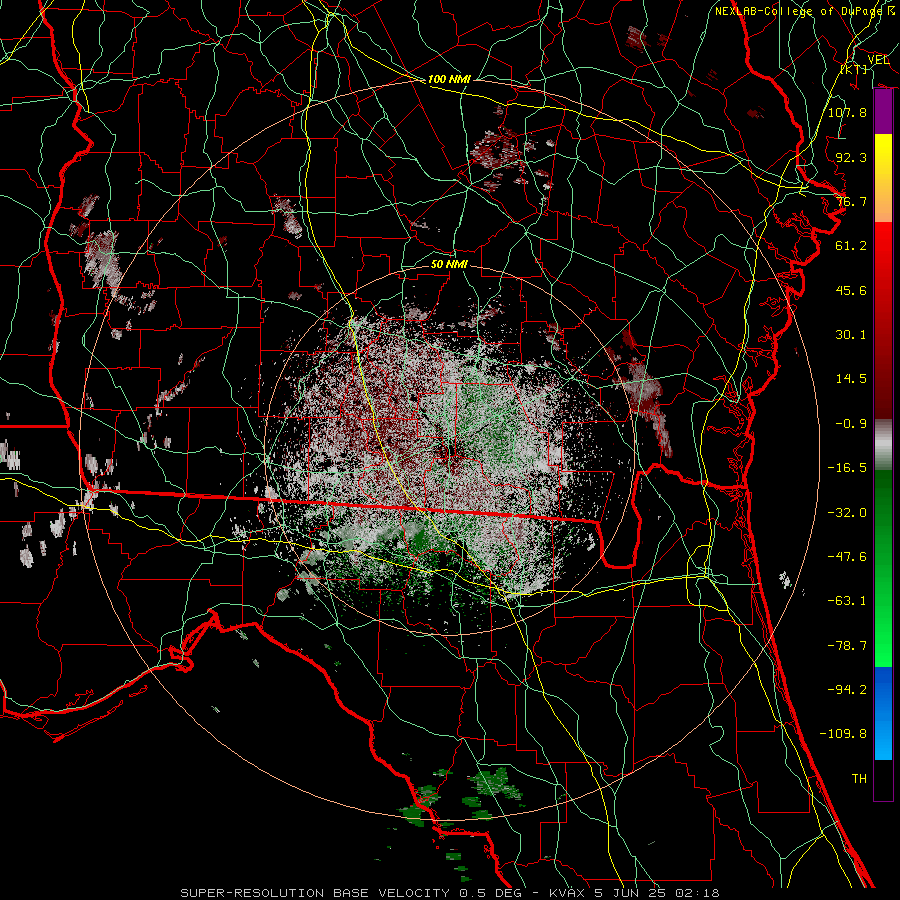Click the 45.6 velocity scale value
The height and width of the screenshot is (900, 900).
[x=851, y=290]
